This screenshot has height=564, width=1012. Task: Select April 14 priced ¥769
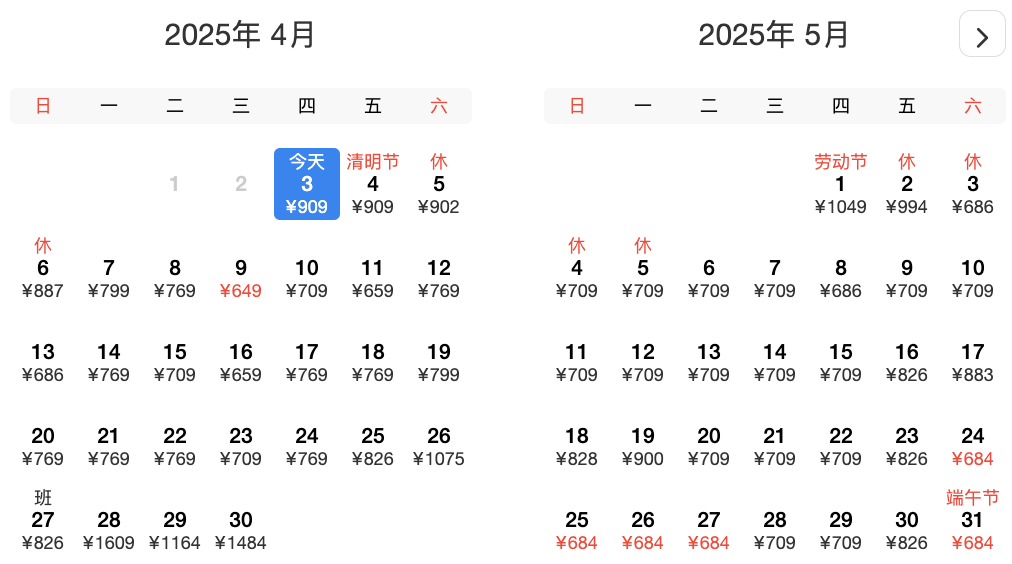tap(108, 363)
